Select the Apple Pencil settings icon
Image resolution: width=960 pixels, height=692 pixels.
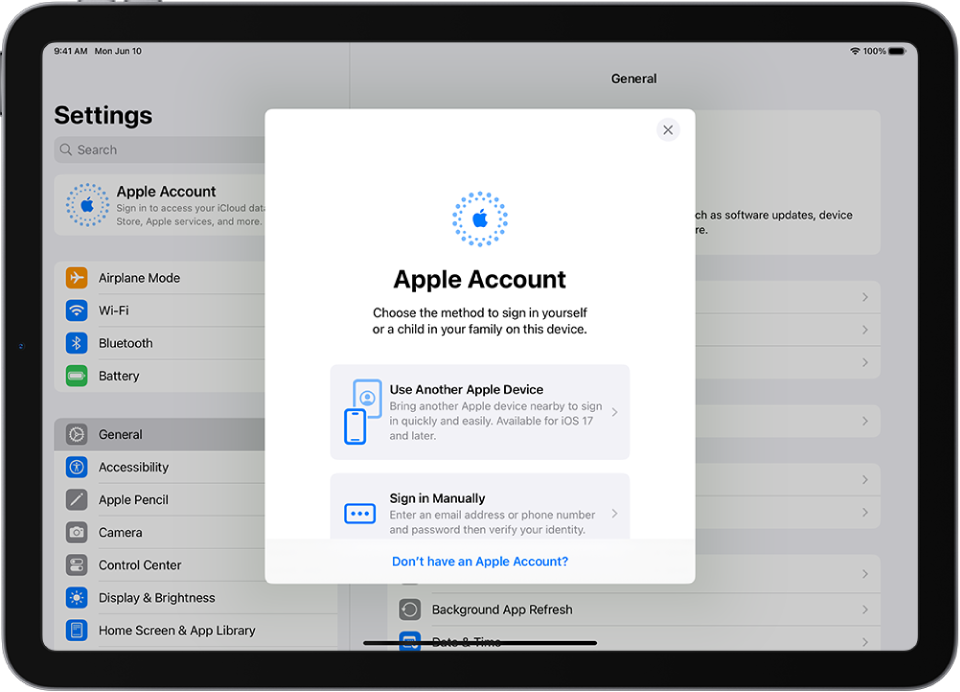click(x=77, y=499)
